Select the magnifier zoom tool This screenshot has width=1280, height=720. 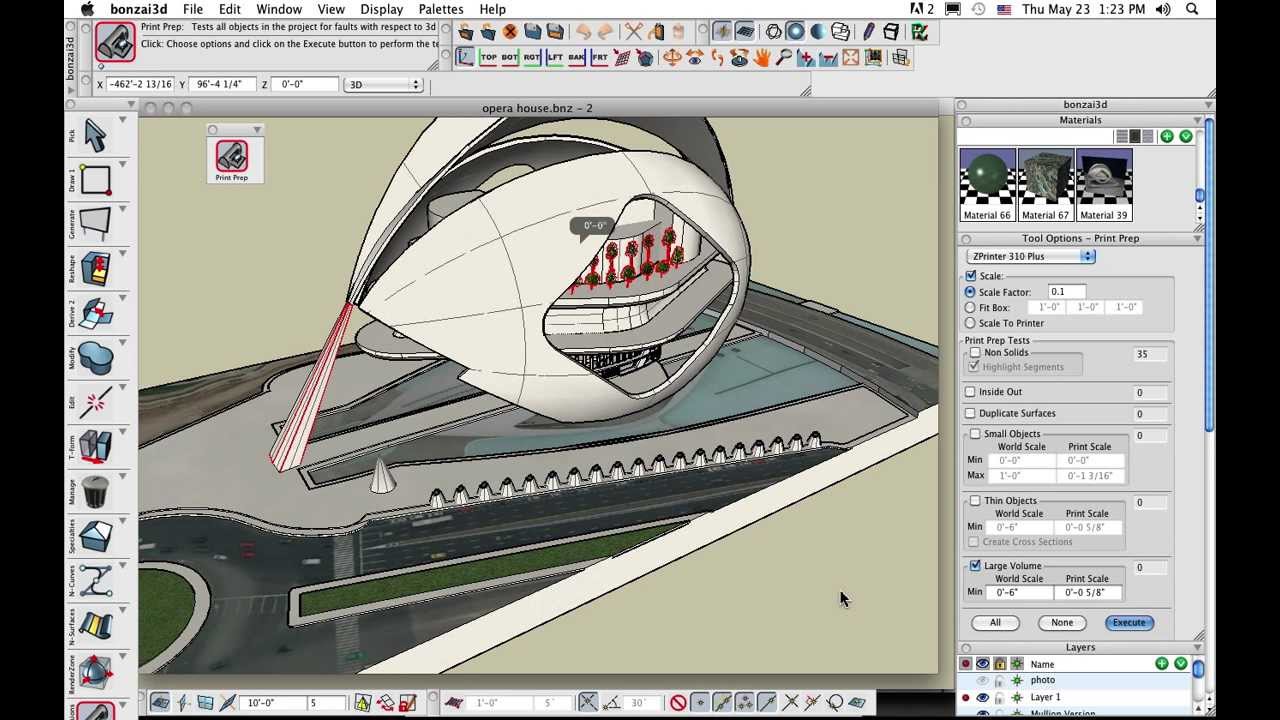784,58
